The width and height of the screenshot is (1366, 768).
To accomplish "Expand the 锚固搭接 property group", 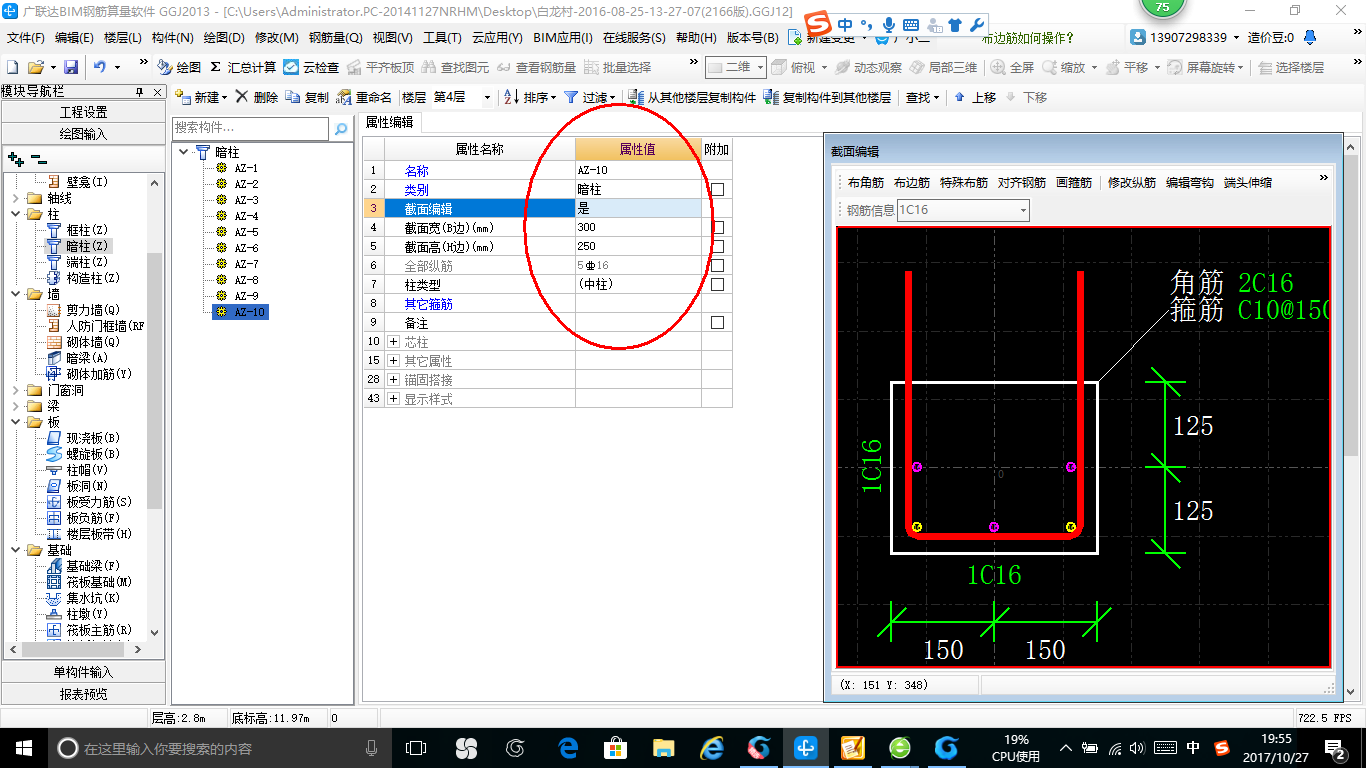I will click(x=394, y=380).
